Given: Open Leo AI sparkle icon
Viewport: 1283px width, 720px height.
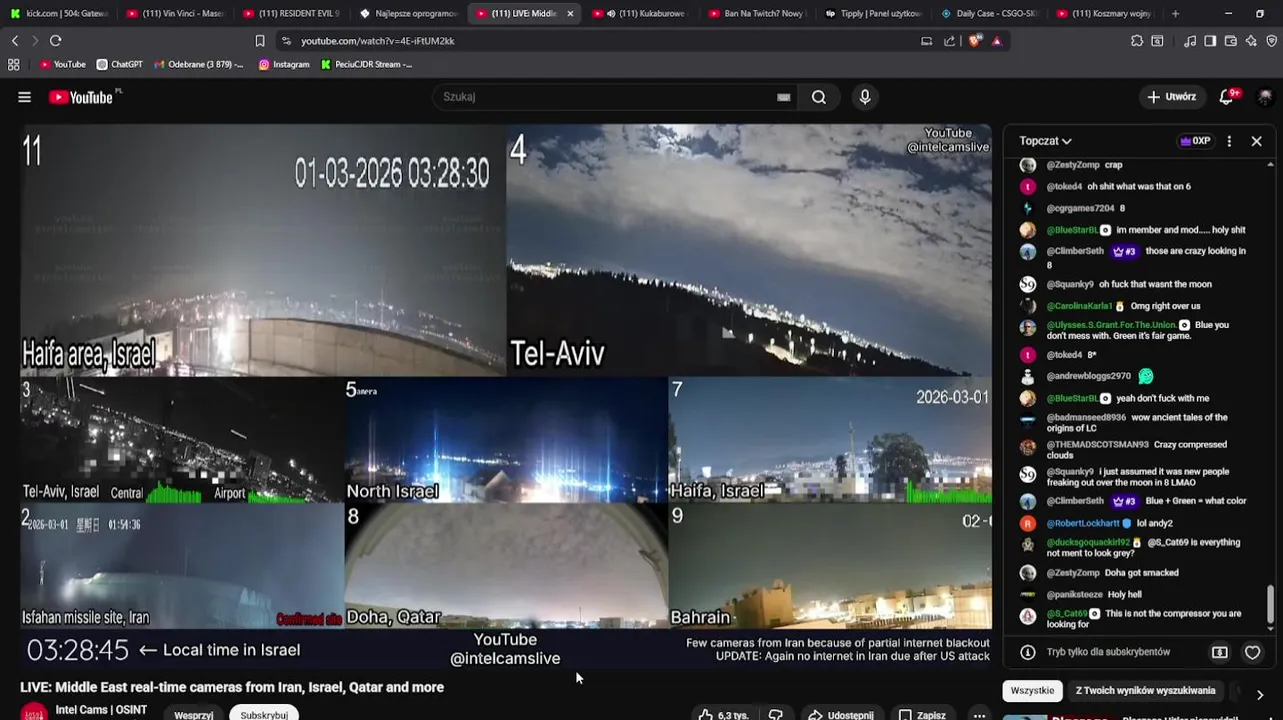Looking at the screenshot, I should (1251, 41).
